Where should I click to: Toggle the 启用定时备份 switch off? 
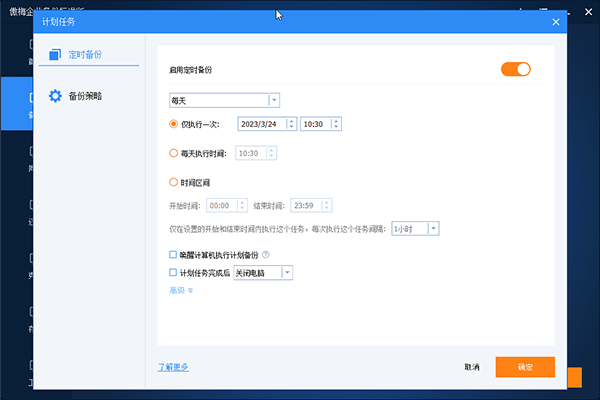(515, 69)
